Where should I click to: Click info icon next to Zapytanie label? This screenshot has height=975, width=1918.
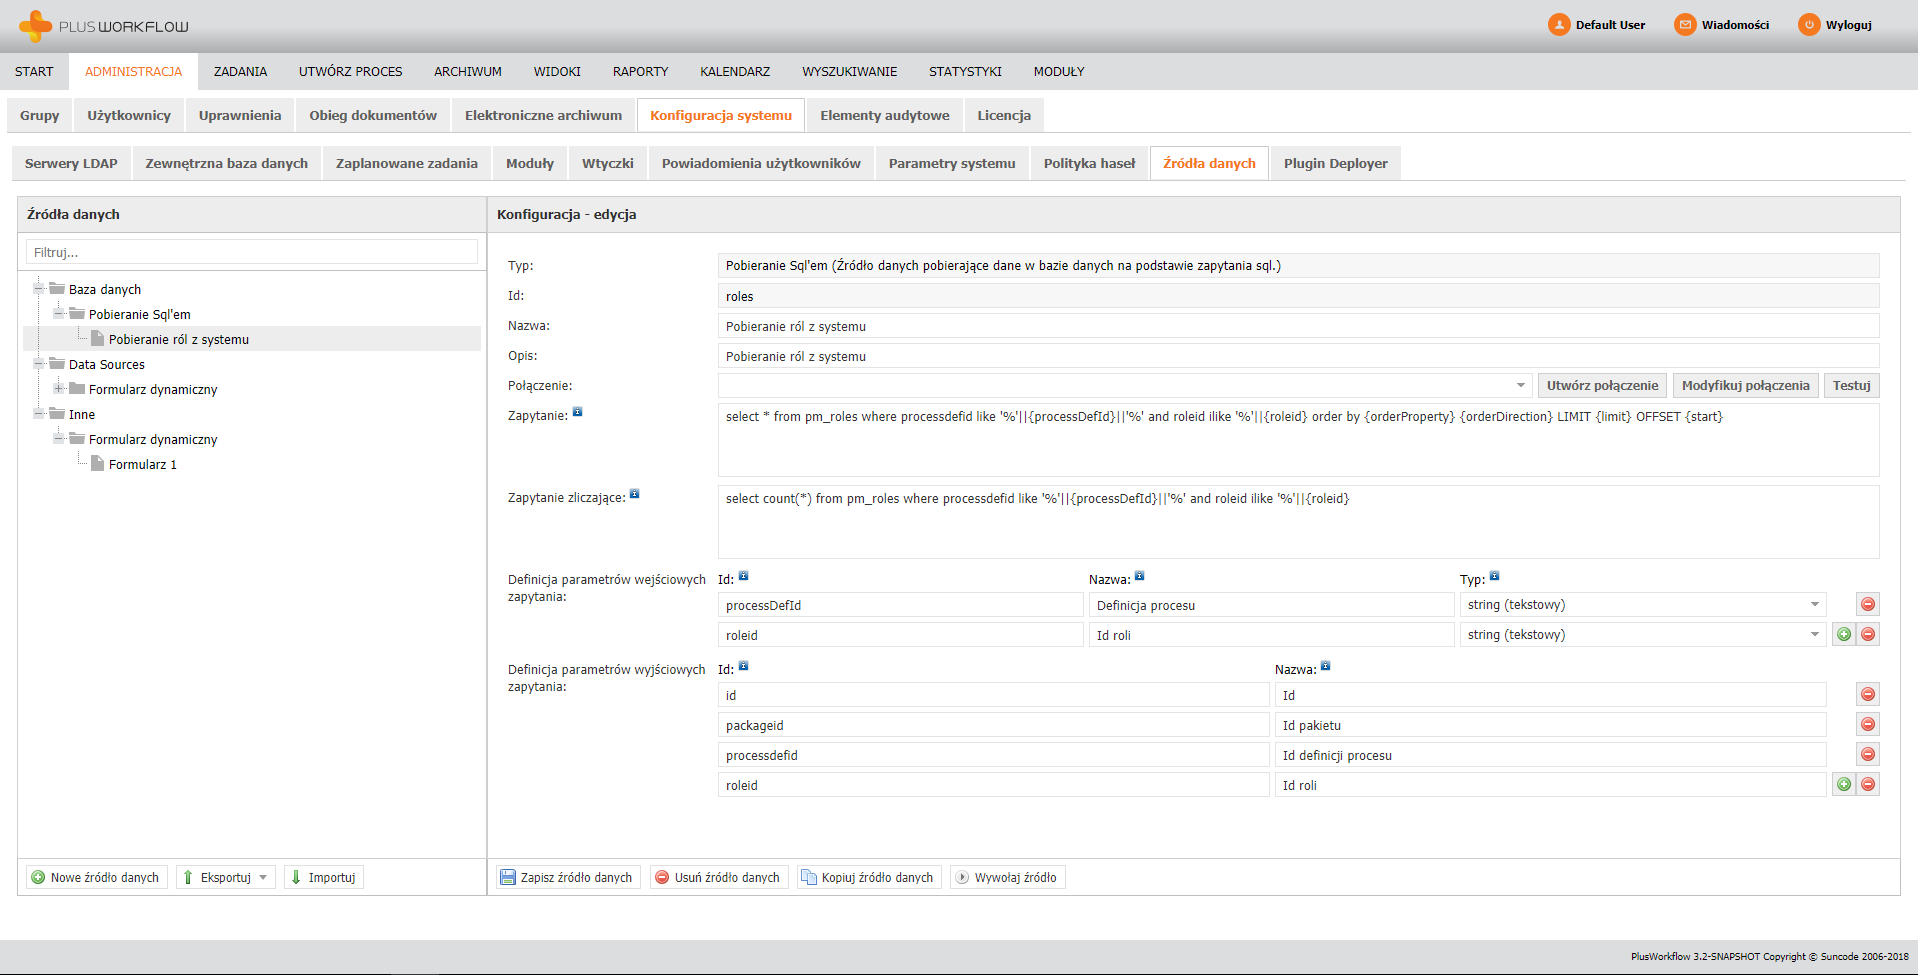(577, 412)
